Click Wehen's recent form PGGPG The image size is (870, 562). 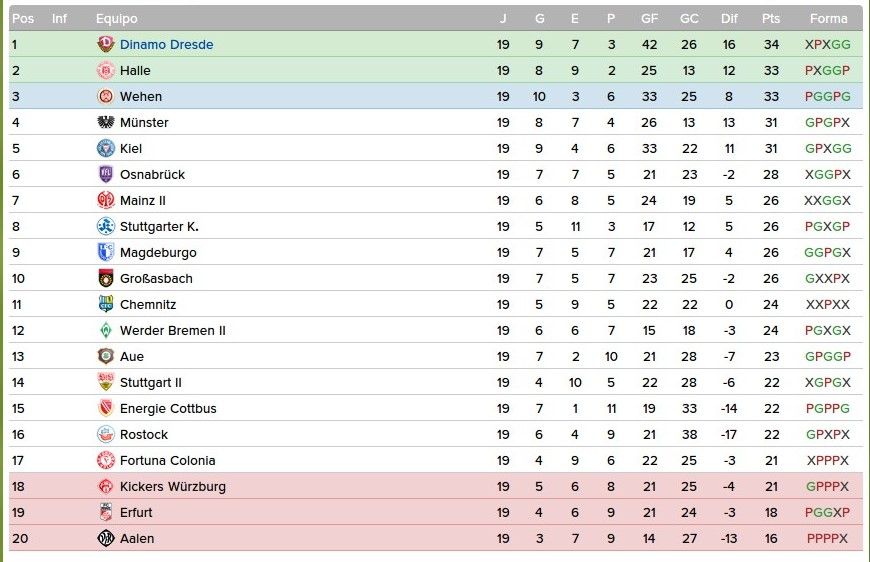click(x=827, y=97)
